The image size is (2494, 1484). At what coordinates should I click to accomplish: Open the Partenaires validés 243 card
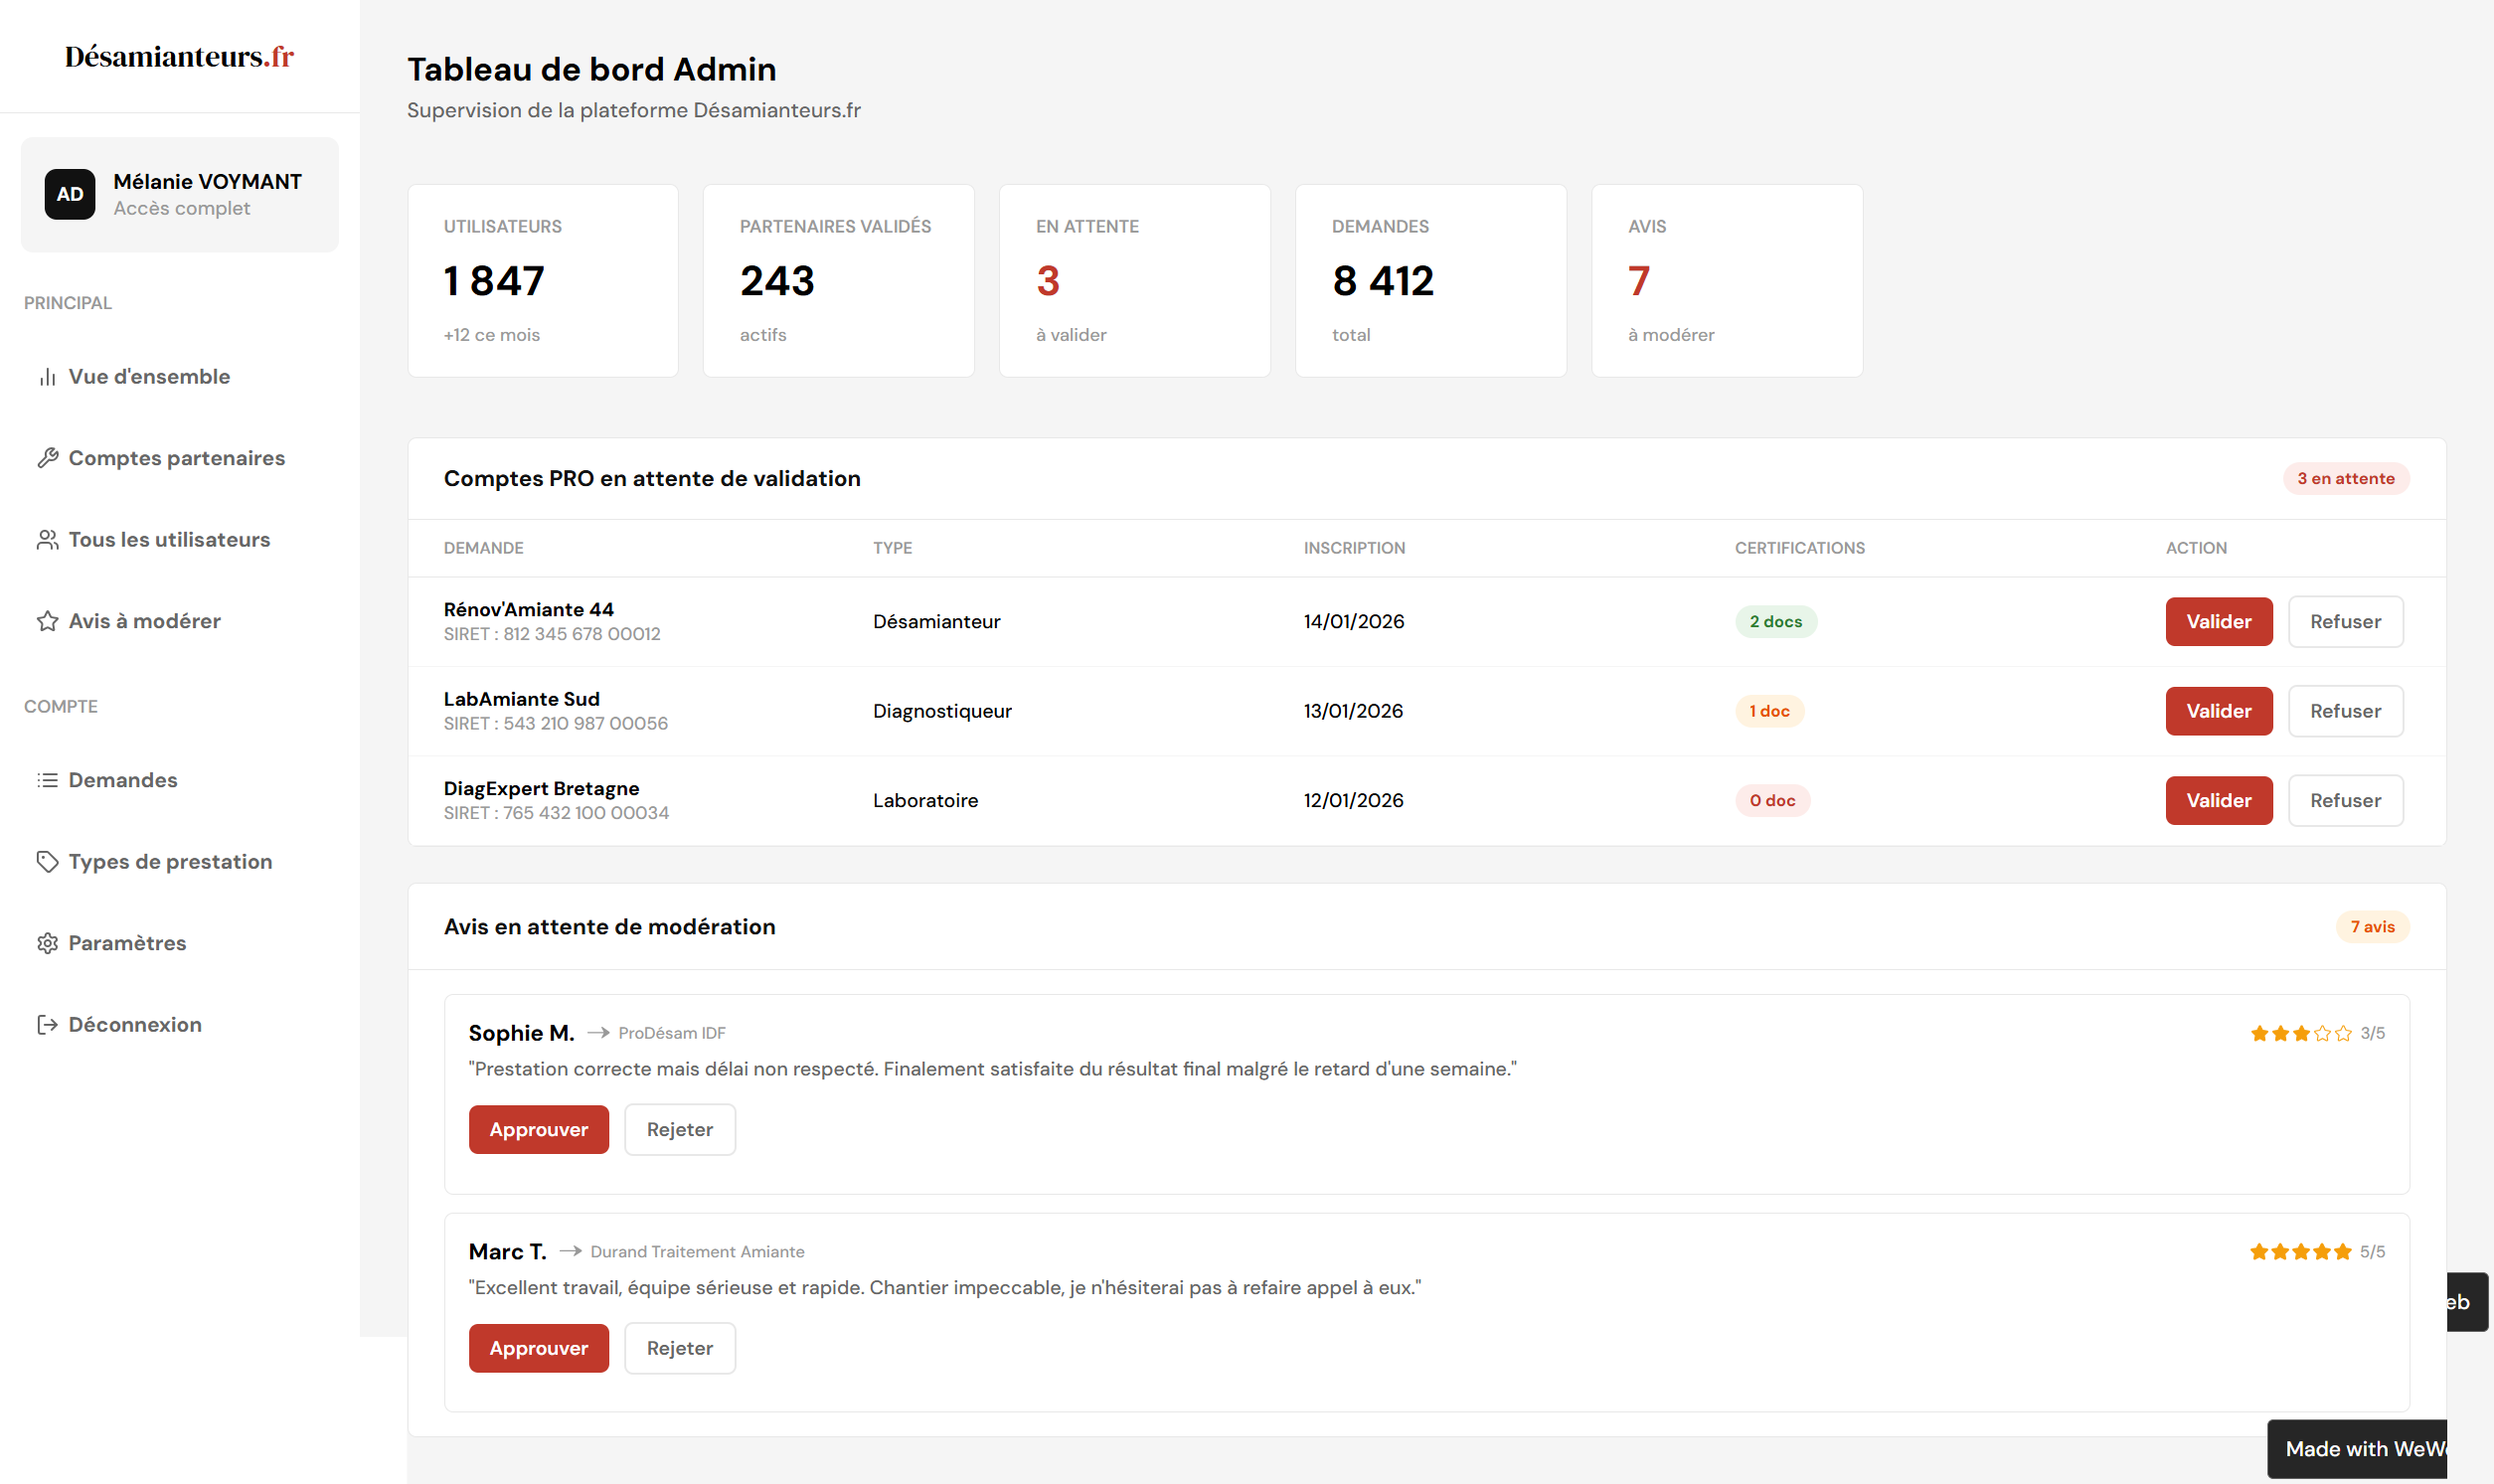coord(839,281)
